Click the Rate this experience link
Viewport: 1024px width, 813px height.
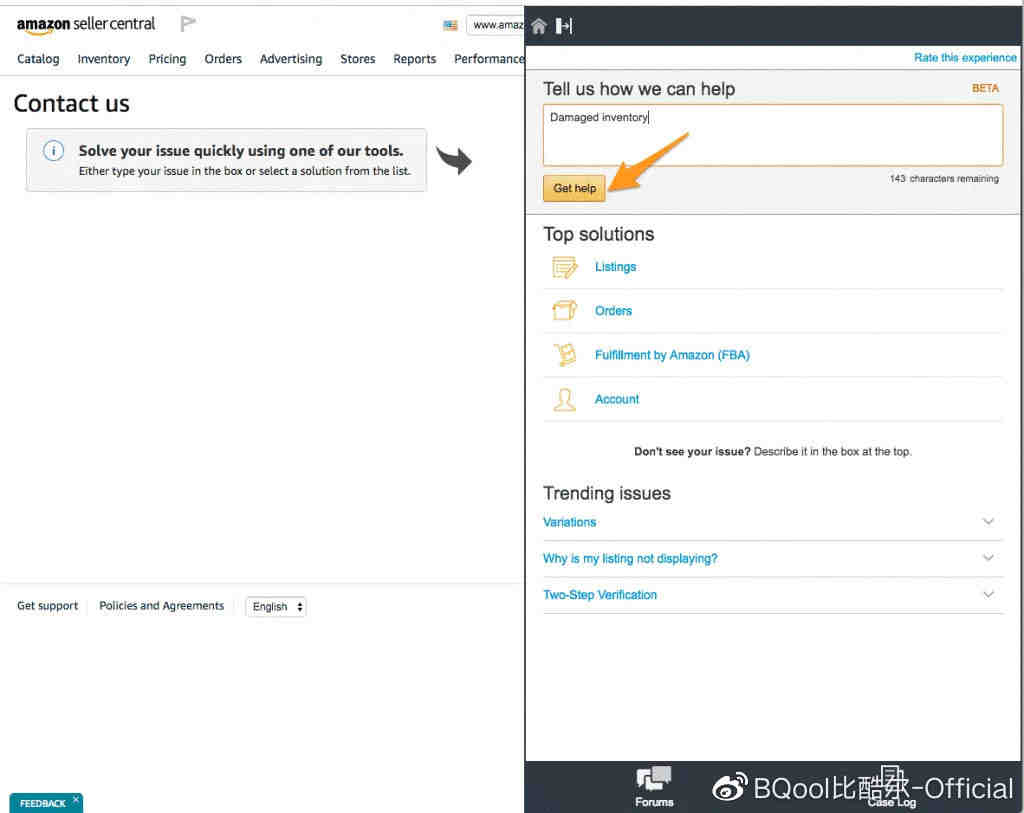click(965, 57)
